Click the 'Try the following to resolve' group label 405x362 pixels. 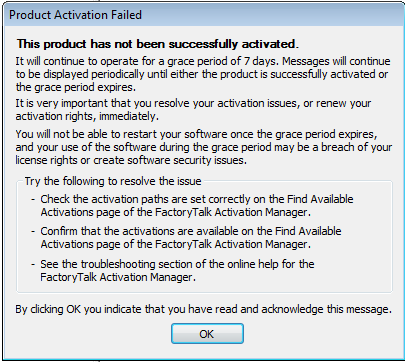[113, 181]
